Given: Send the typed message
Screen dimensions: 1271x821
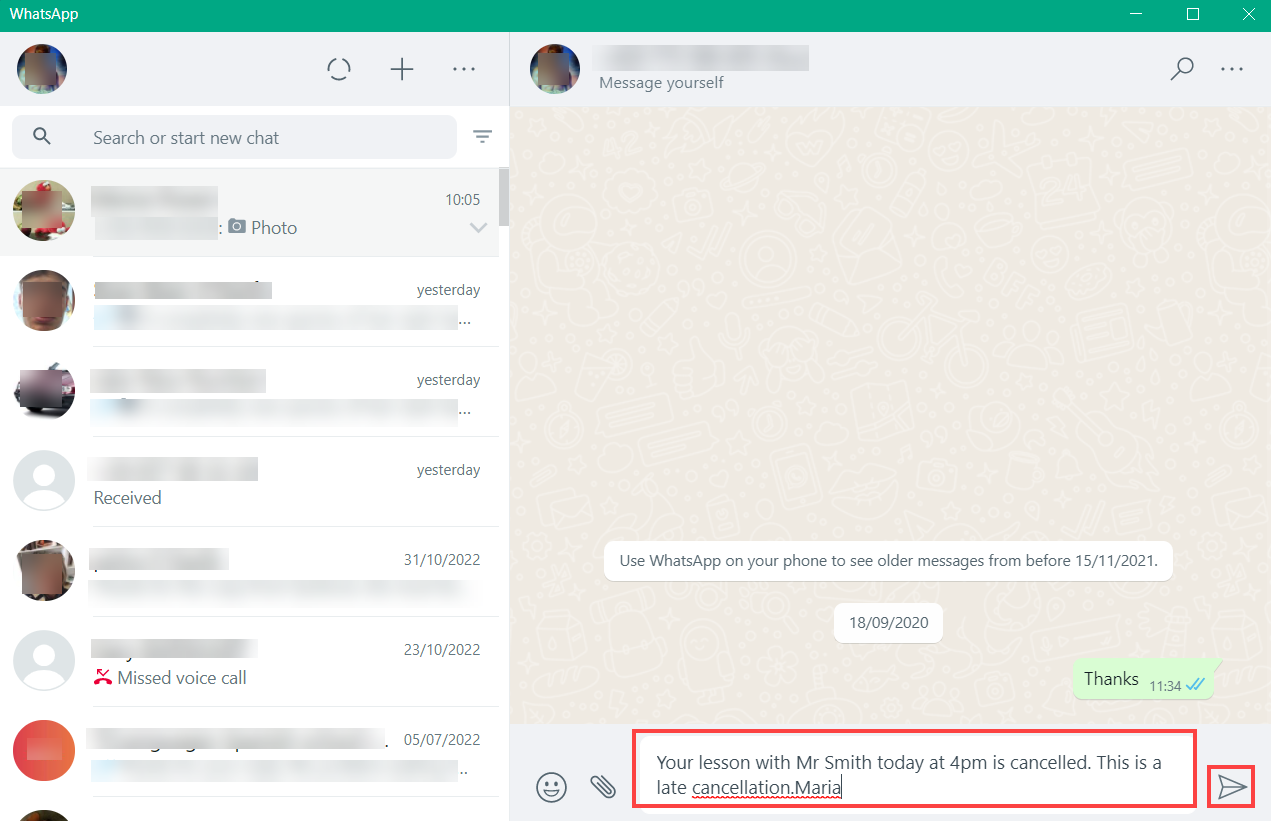Looking at the screenshot, I should coord(1232,787).
